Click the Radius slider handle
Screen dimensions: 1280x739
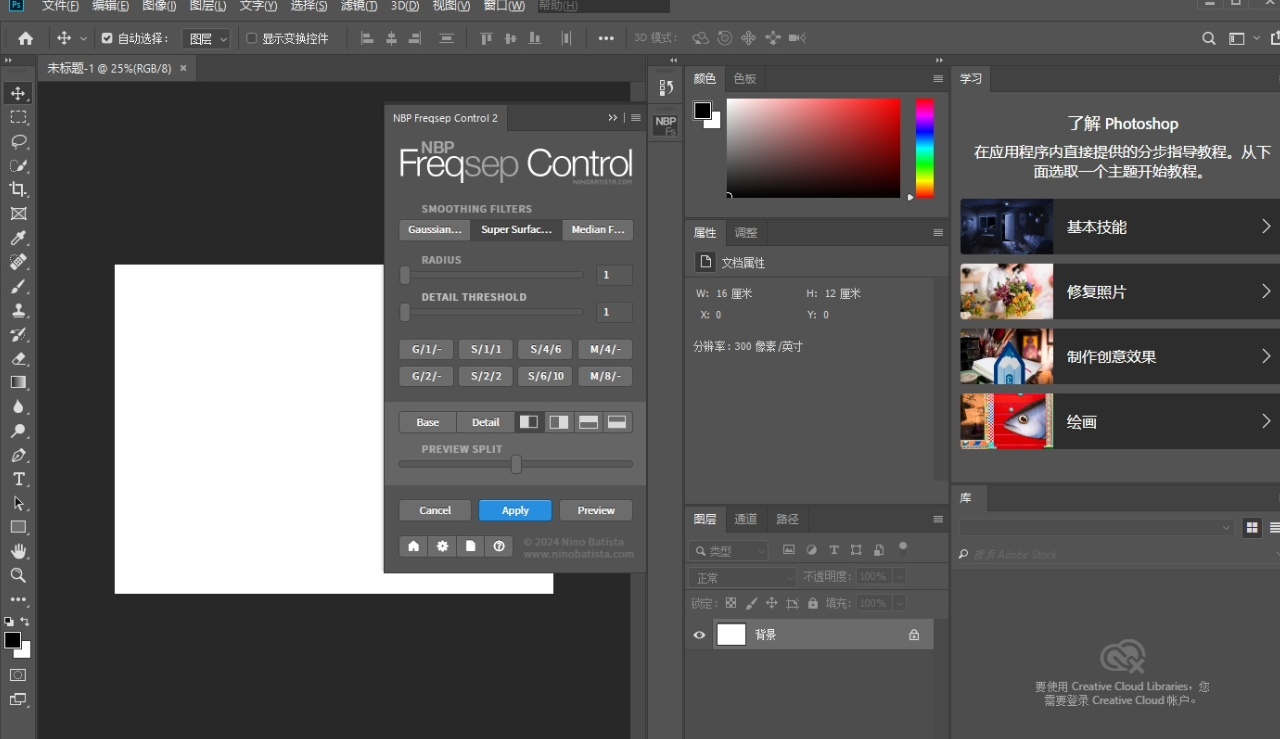[x=405, y=275]
